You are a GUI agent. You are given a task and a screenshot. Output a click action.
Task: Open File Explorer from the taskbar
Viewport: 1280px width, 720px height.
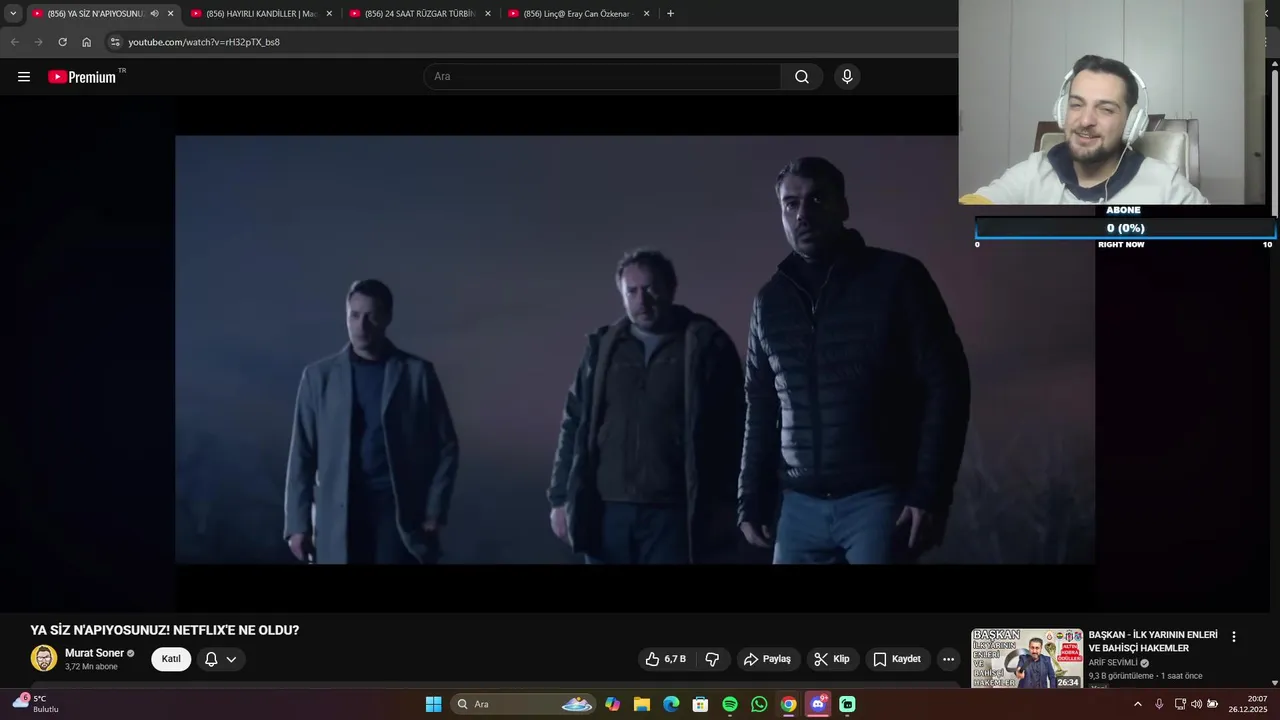click(x=641, y=704)
